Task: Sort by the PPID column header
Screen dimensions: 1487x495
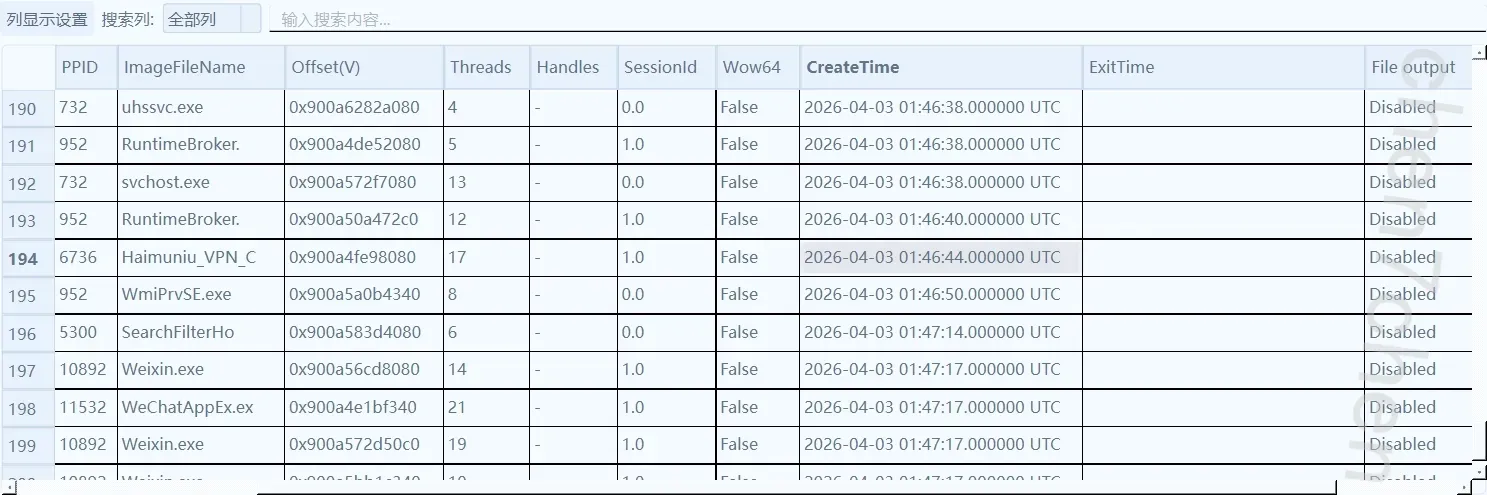Action: click(x=78, y=68)
